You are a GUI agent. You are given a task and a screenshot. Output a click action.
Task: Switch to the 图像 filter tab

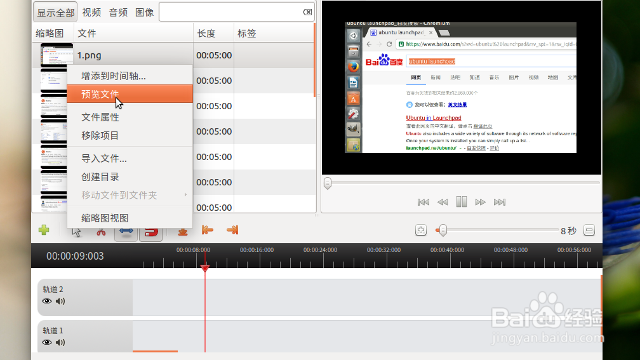click(x=144, y=12)
